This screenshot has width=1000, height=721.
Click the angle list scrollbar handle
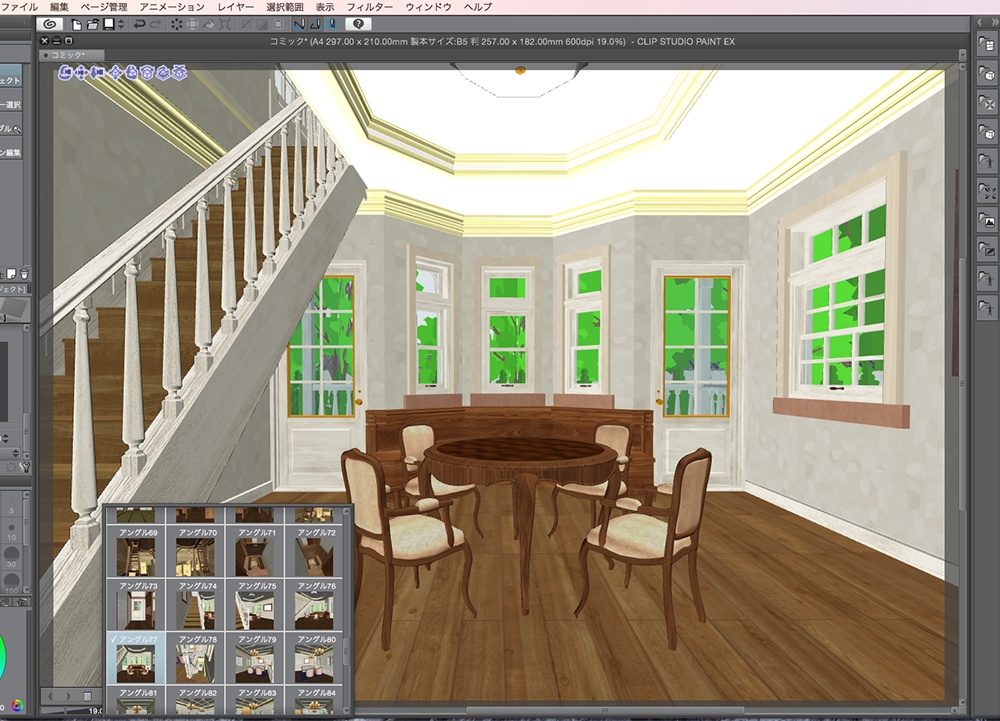348,652
